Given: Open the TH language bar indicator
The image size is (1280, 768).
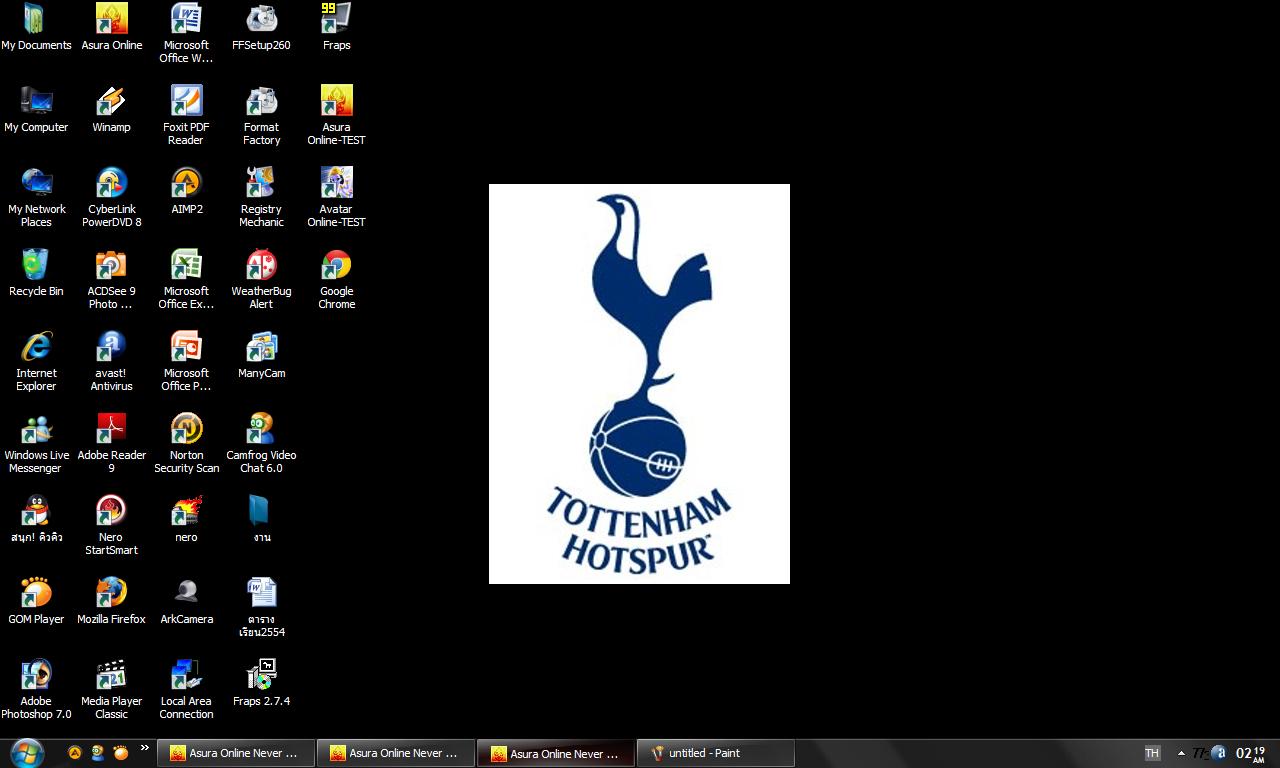Looking at the screenshot, I should tap(1152, 753).
